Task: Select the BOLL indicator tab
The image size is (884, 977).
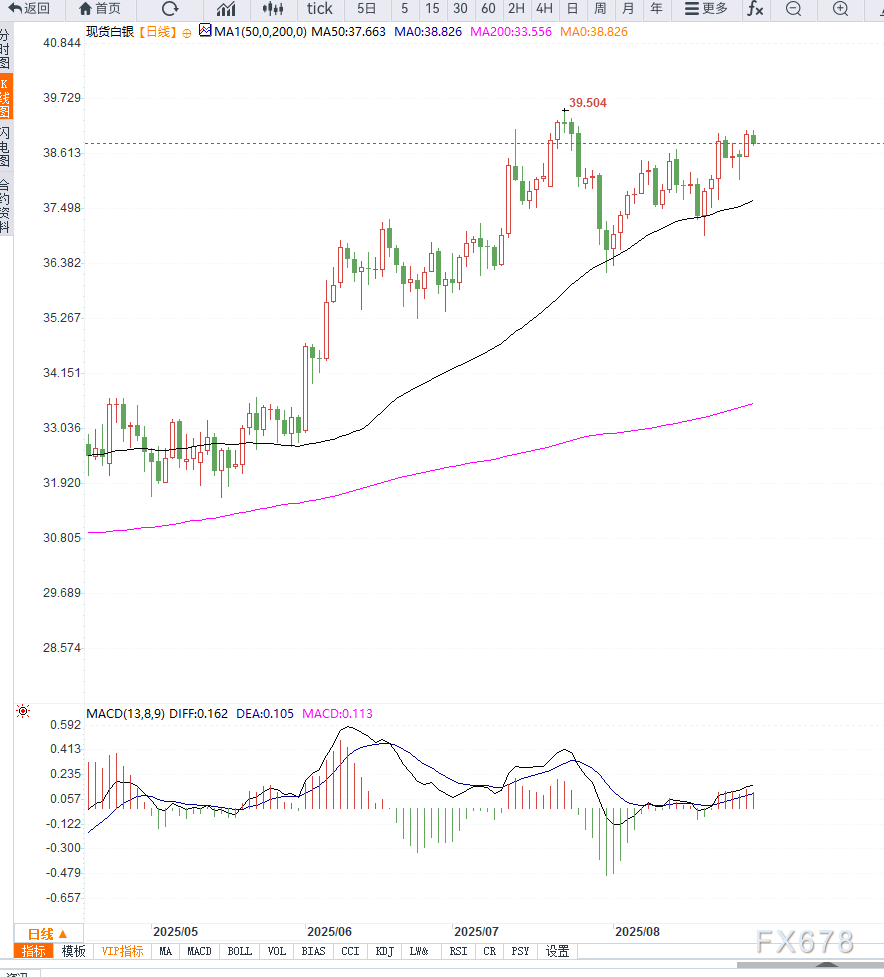Action: (239, 951)
